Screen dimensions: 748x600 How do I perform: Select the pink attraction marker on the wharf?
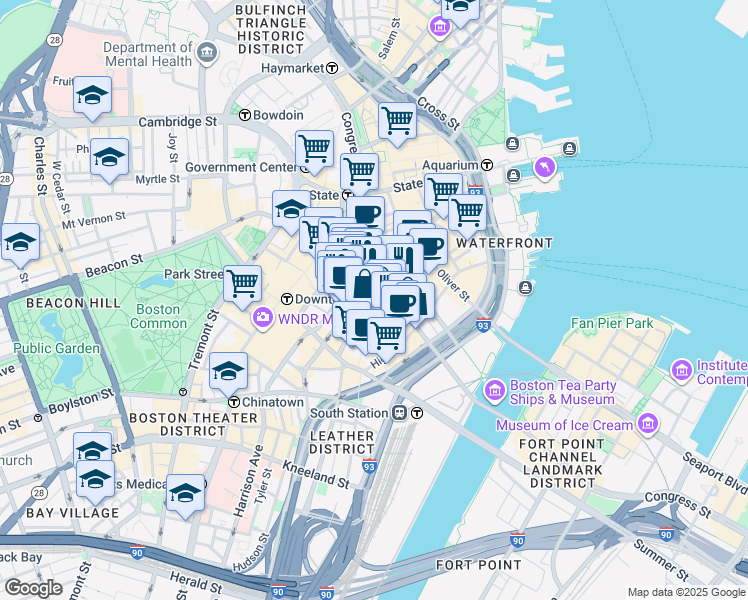tap(544, 166)
